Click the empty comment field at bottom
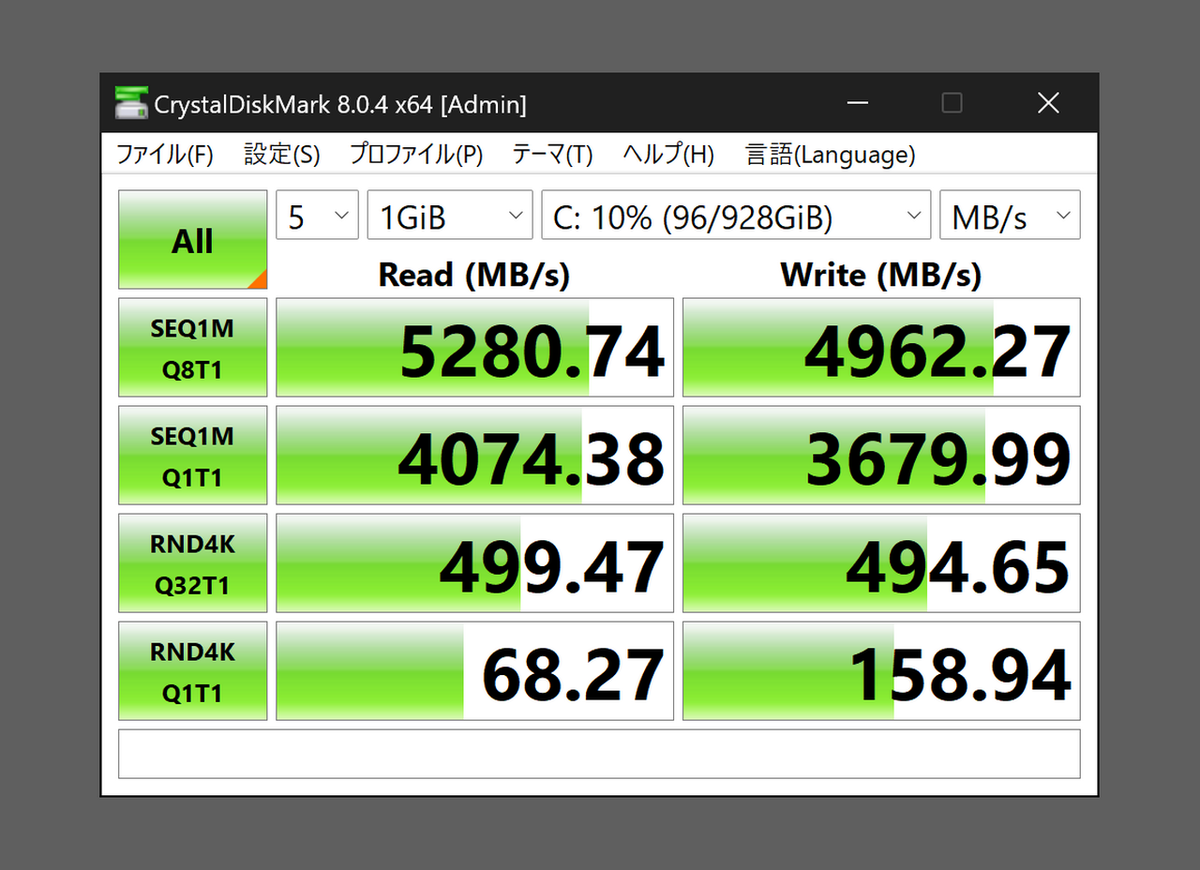This screenshot has width=1200, height=870. [599, 754]
